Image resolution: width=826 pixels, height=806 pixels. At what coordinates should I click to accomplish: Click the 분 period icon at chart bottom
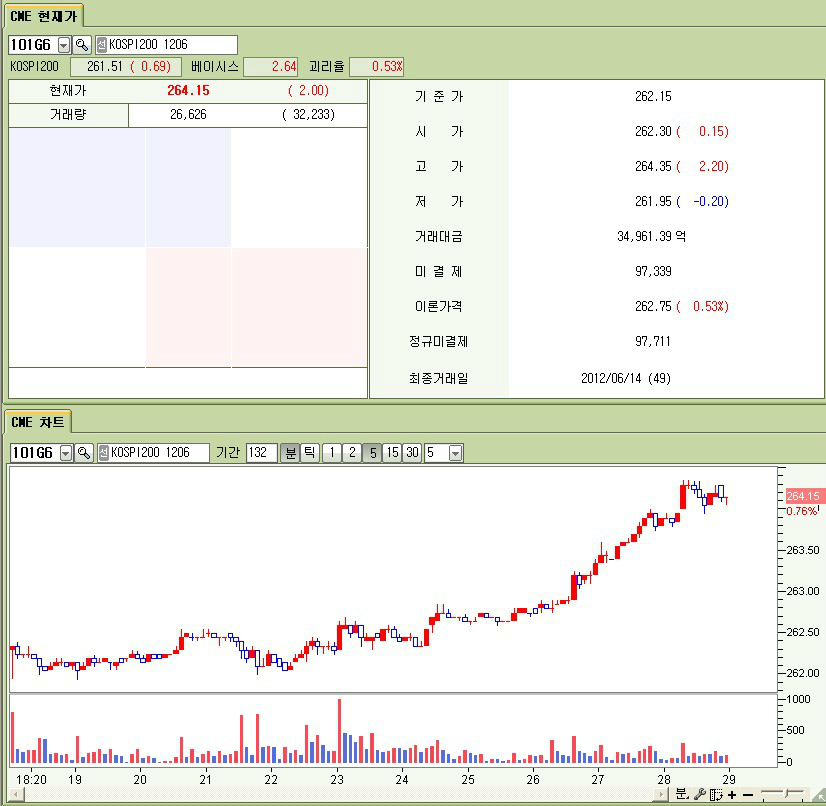click(x=682, y=794)
